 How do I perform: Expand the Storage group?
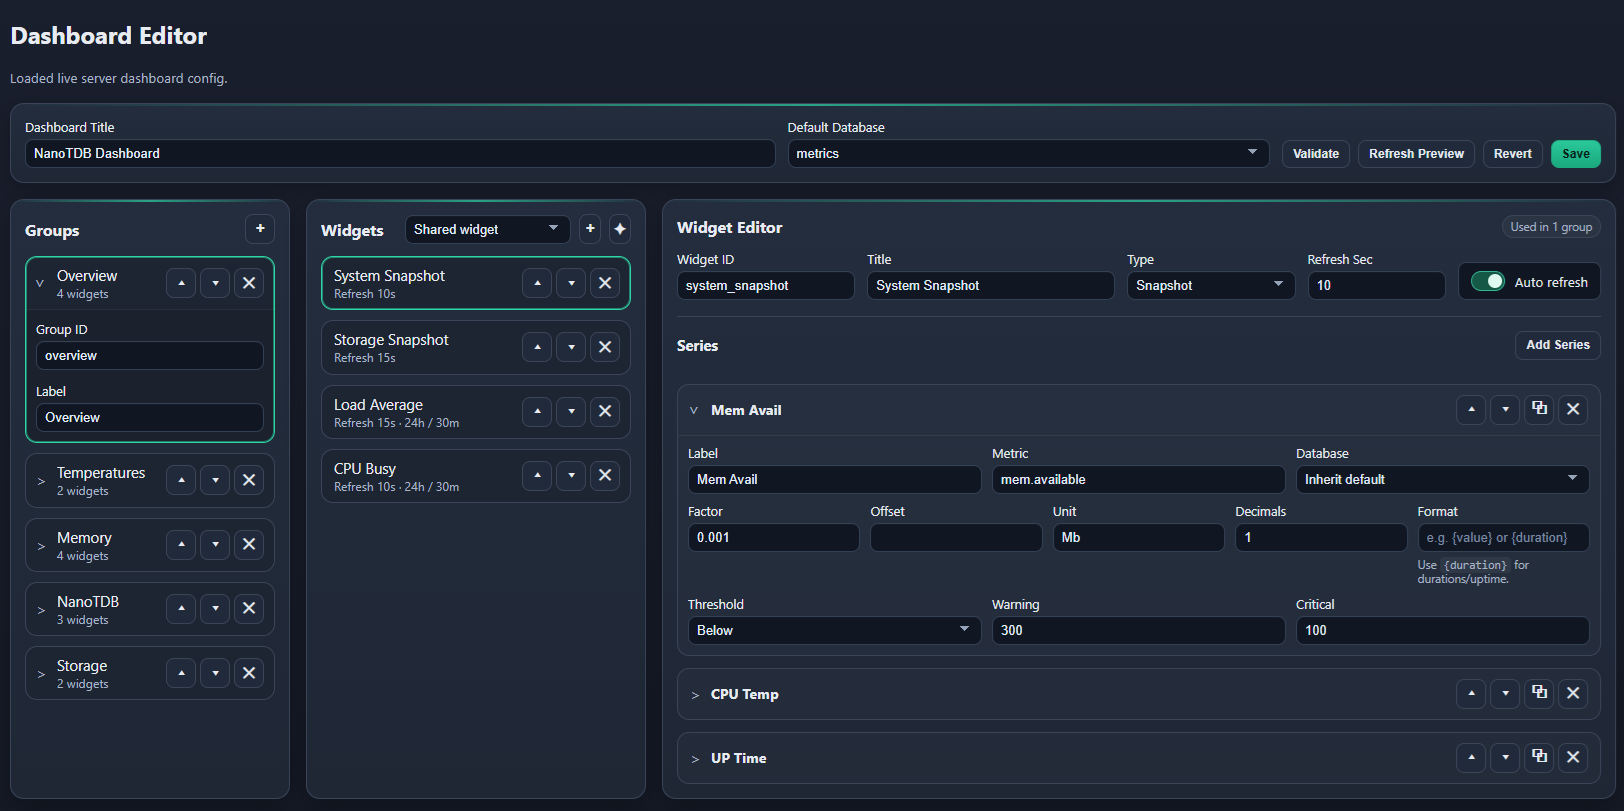41,674
